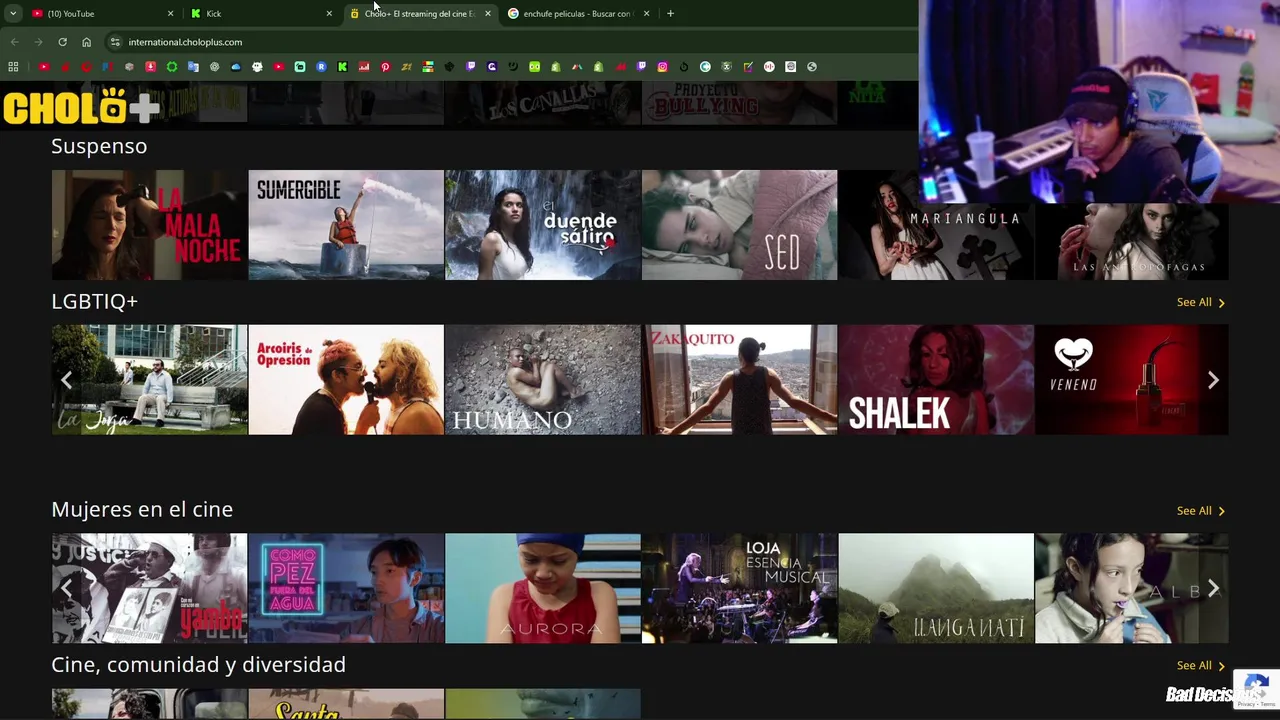Screen dimensions: 1280x720
Task: Close the Kick tab
Action: [329, 14]
